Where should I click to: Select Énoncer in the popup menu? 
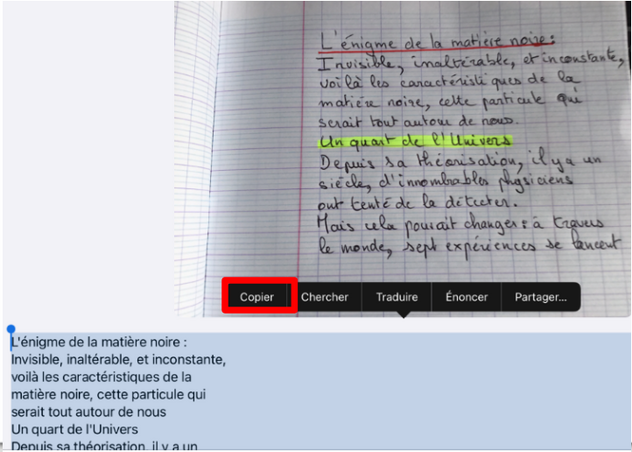466,297
